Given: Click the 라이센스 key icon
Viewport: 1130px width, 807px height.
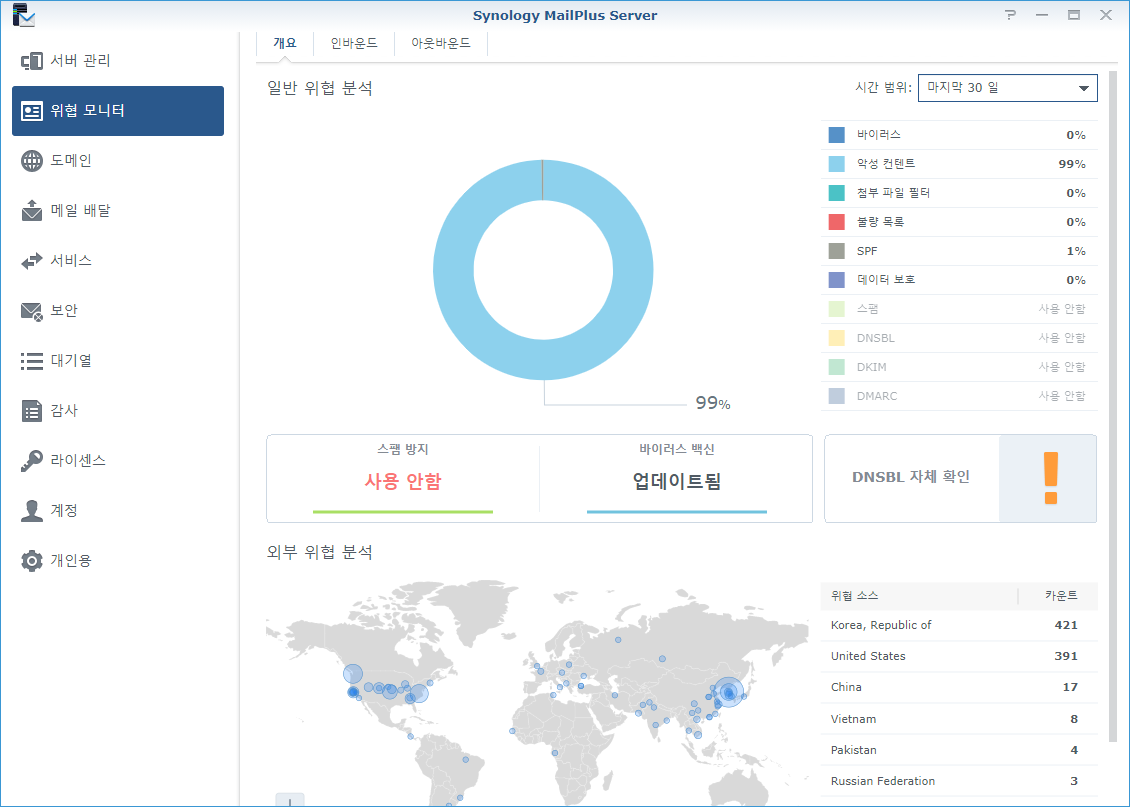Looking at the screenshot, I should (x=32, y=461).
